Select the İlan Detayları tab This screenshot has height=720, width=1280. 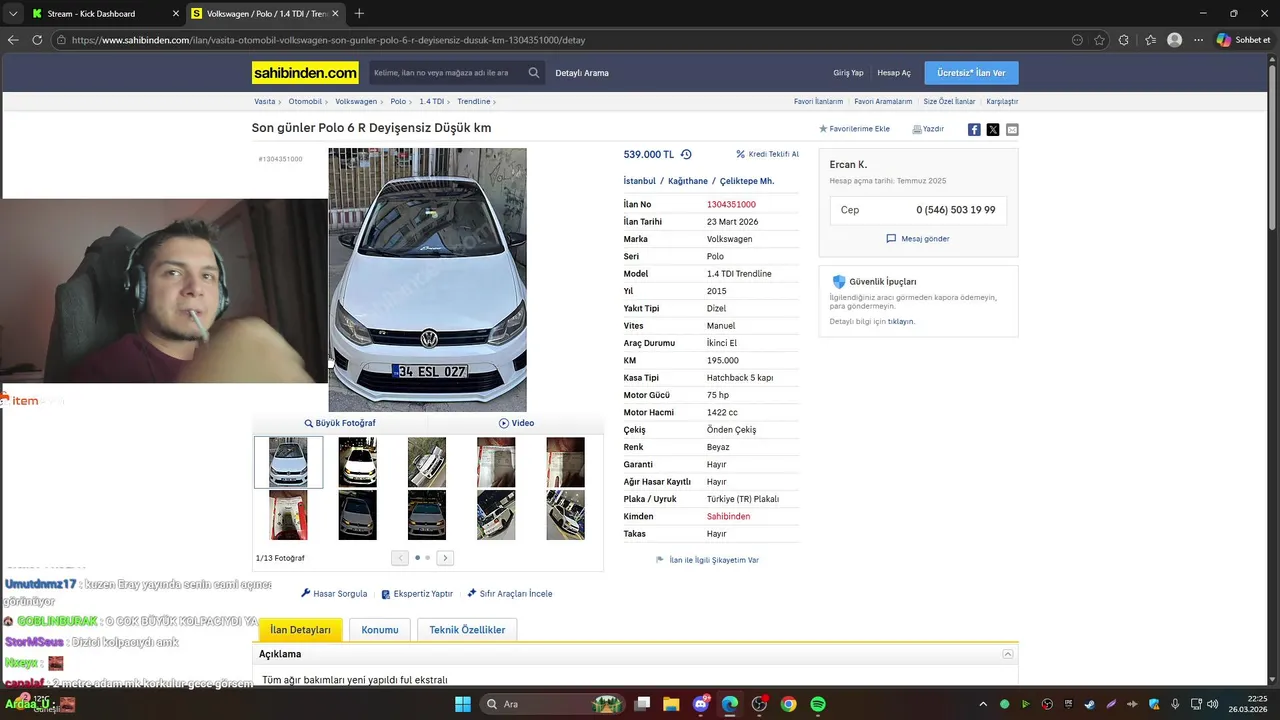click(301, 630)
